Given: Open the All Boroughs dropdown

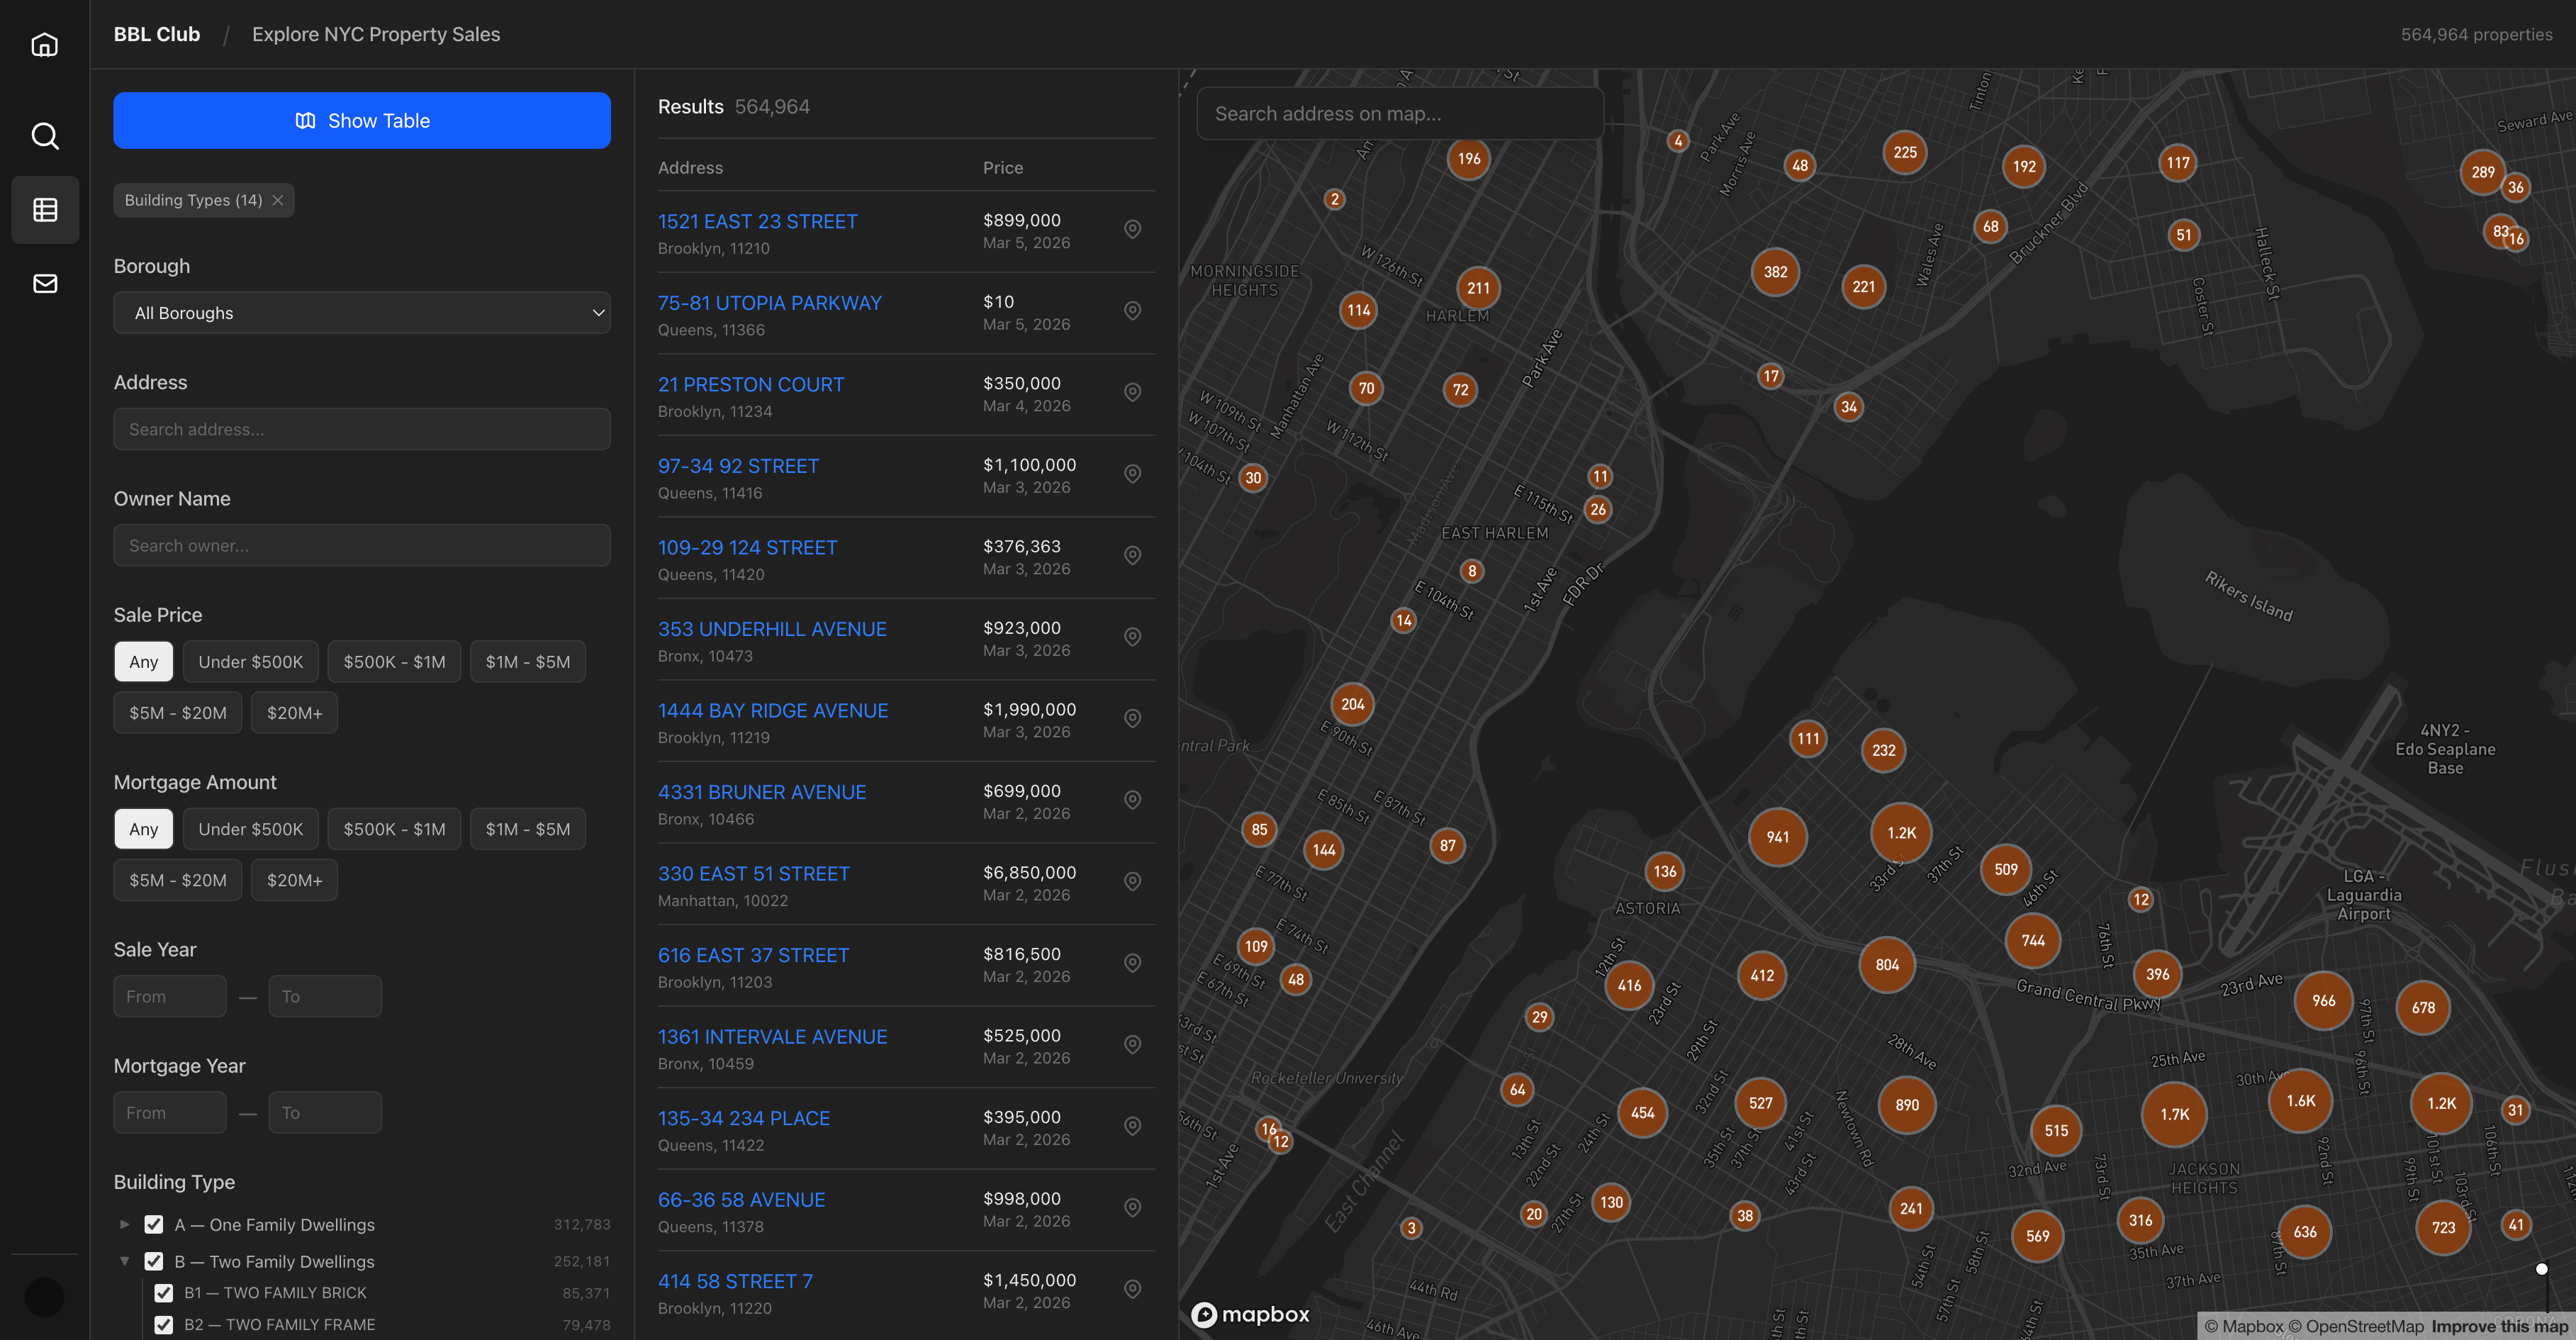Looking at the screenshot, I should coord(362,313).
